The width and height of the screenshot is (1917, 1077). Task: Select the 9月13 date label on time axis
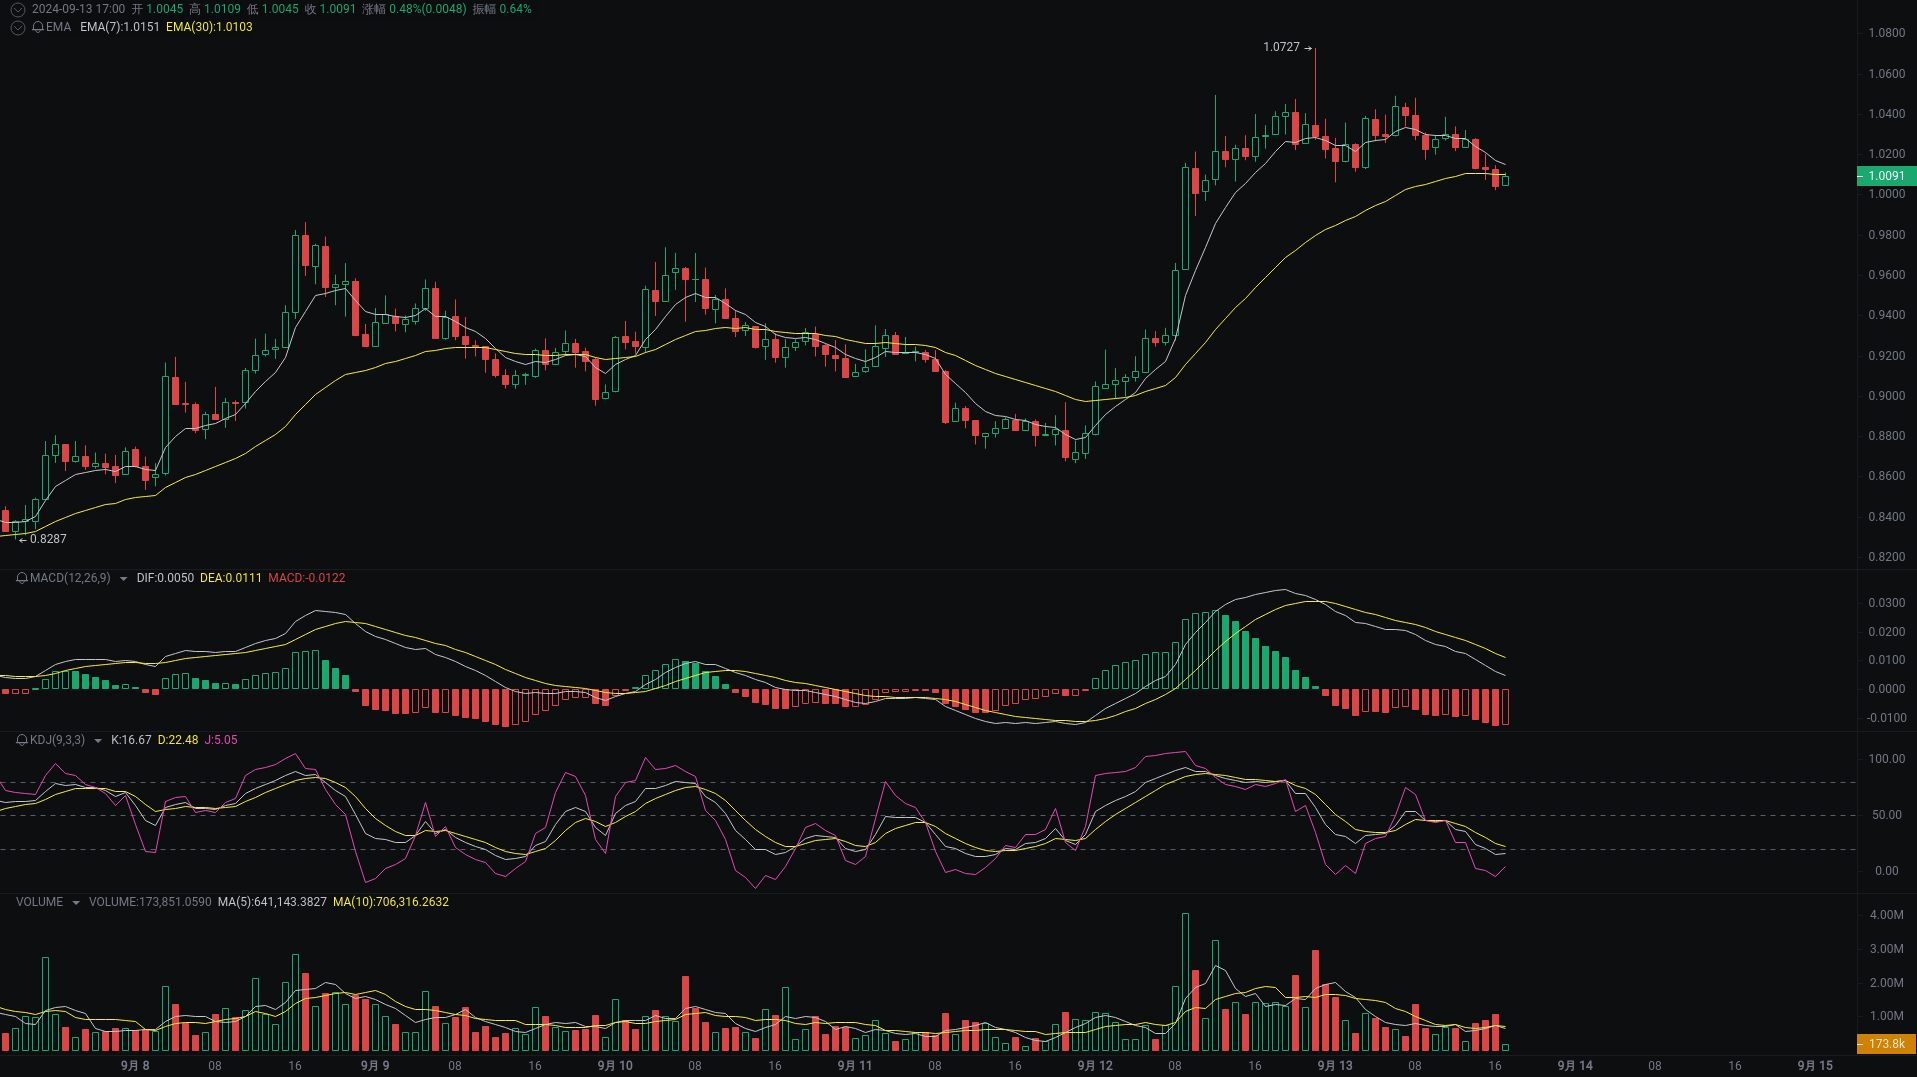(1334, 1065)
